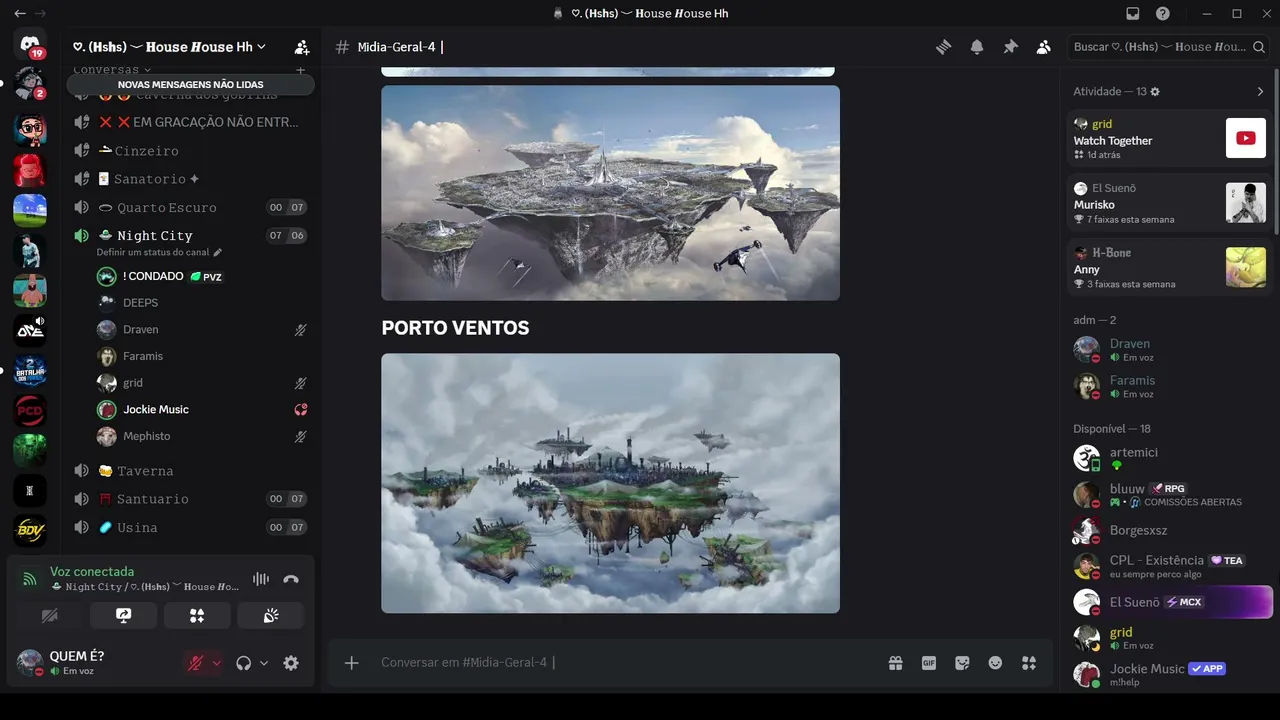Open Direct Messages home icon

click(x=30, y=44)
